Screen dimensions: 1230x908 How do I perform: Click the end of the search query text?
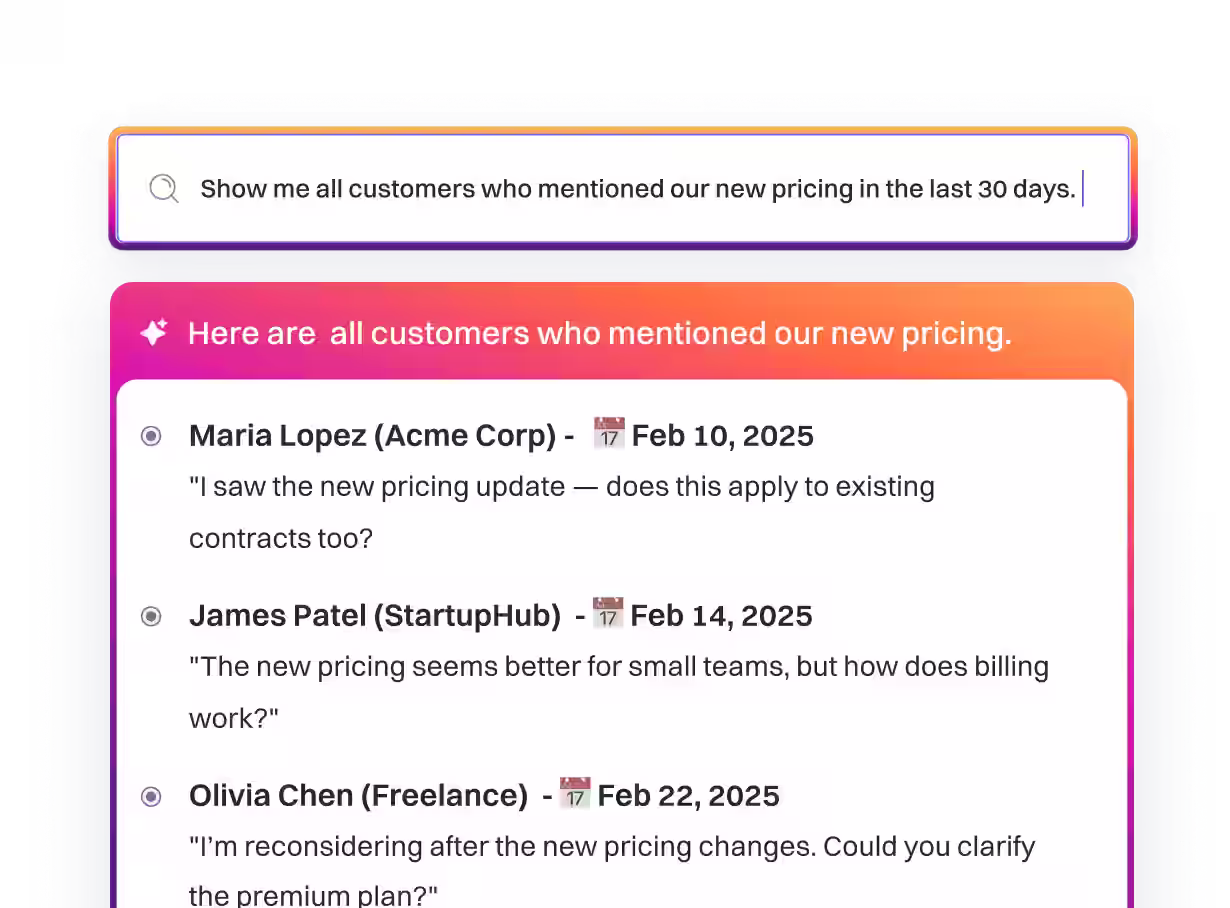coord(1078,189)
